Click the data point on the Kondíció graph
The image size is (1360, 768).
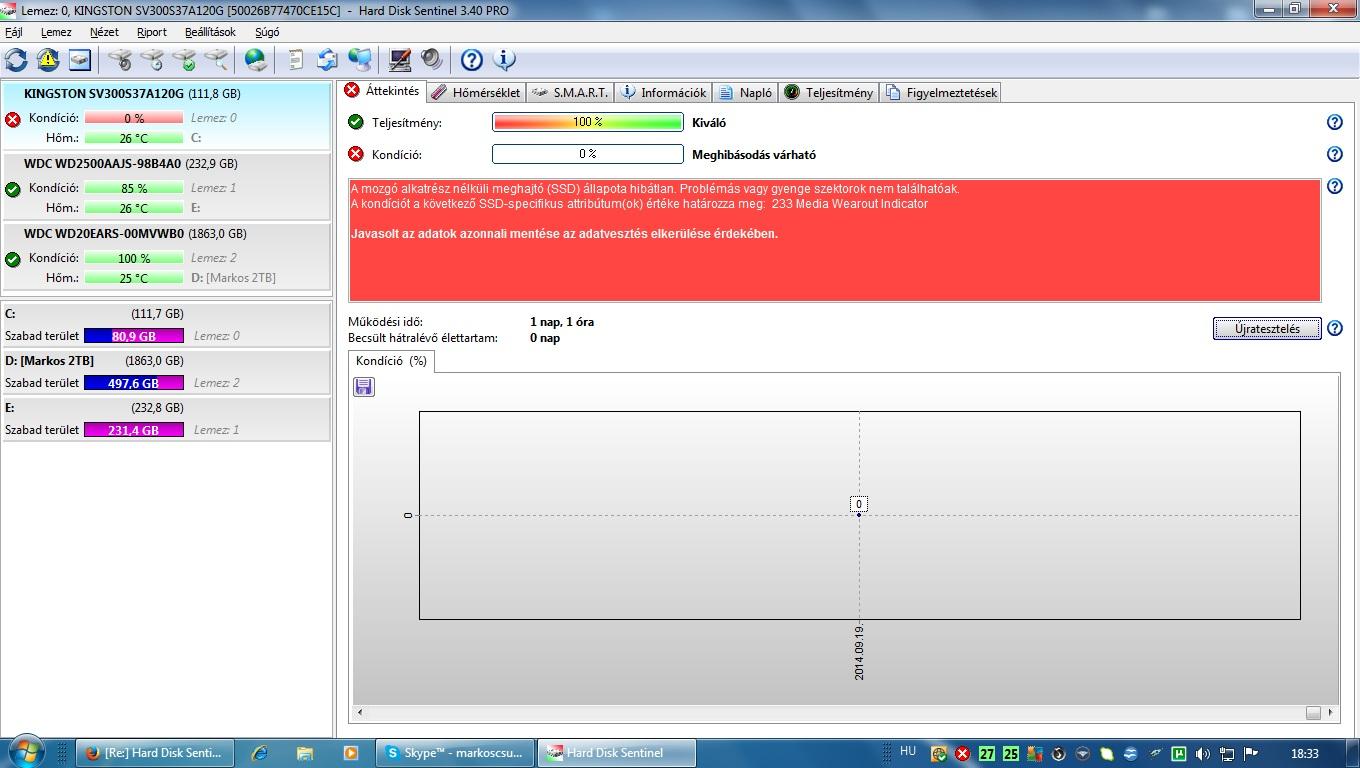pos(859,515)
